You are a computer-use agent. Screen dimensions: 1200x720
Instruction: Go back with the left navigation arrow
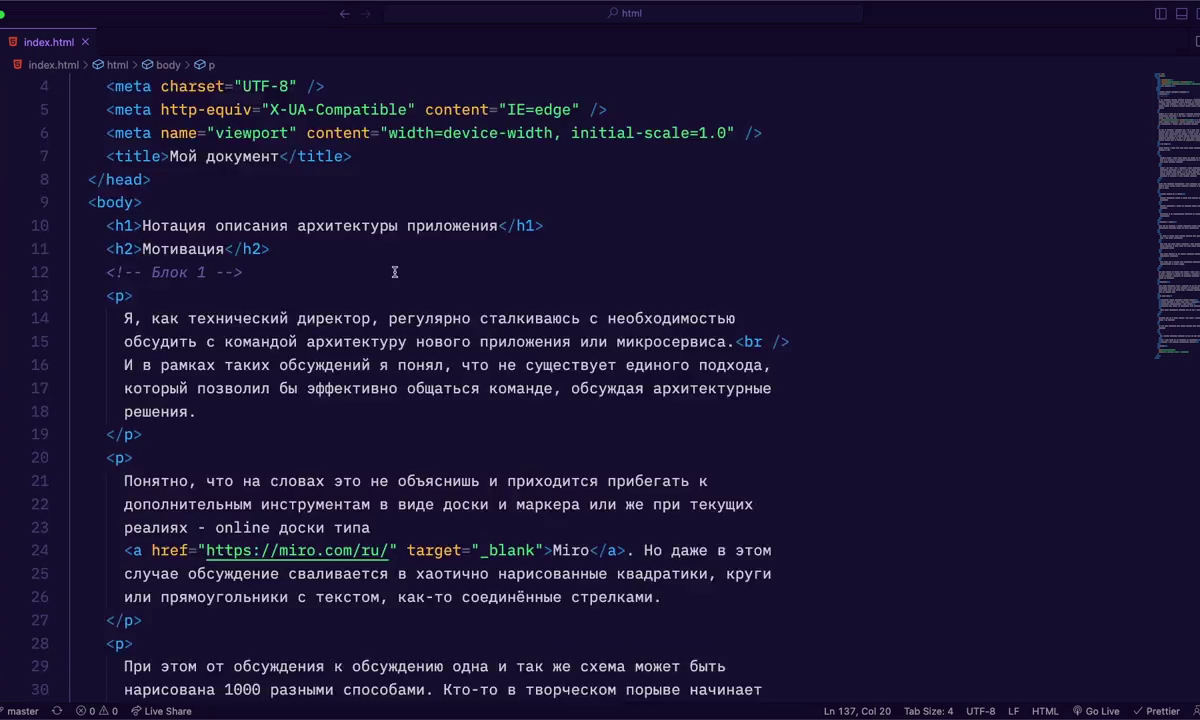pos(345,14)
